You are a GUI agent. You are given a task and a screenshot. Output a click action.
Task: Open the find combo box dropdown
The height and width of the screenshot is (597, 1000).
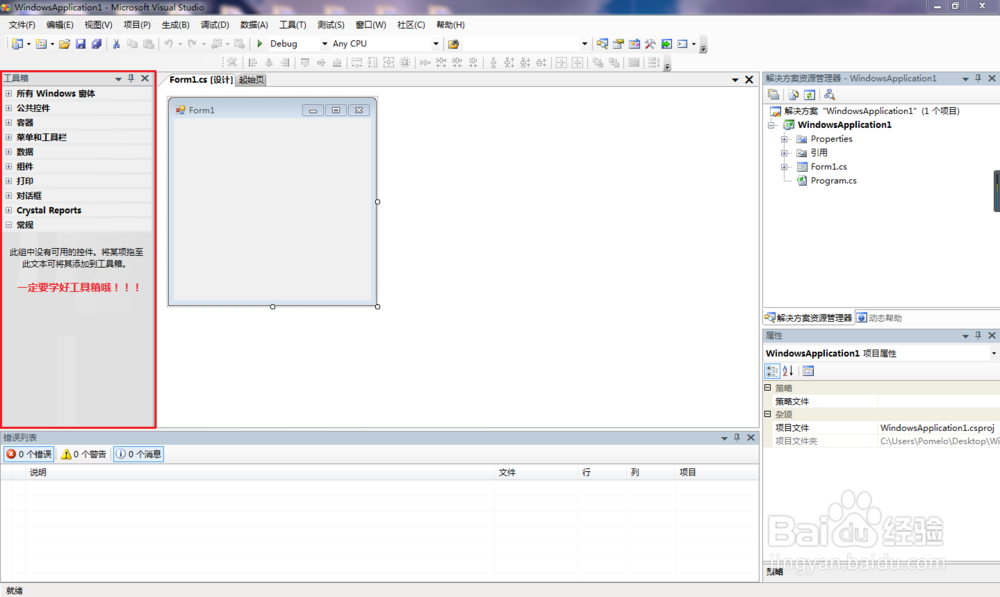click(584, 44)
